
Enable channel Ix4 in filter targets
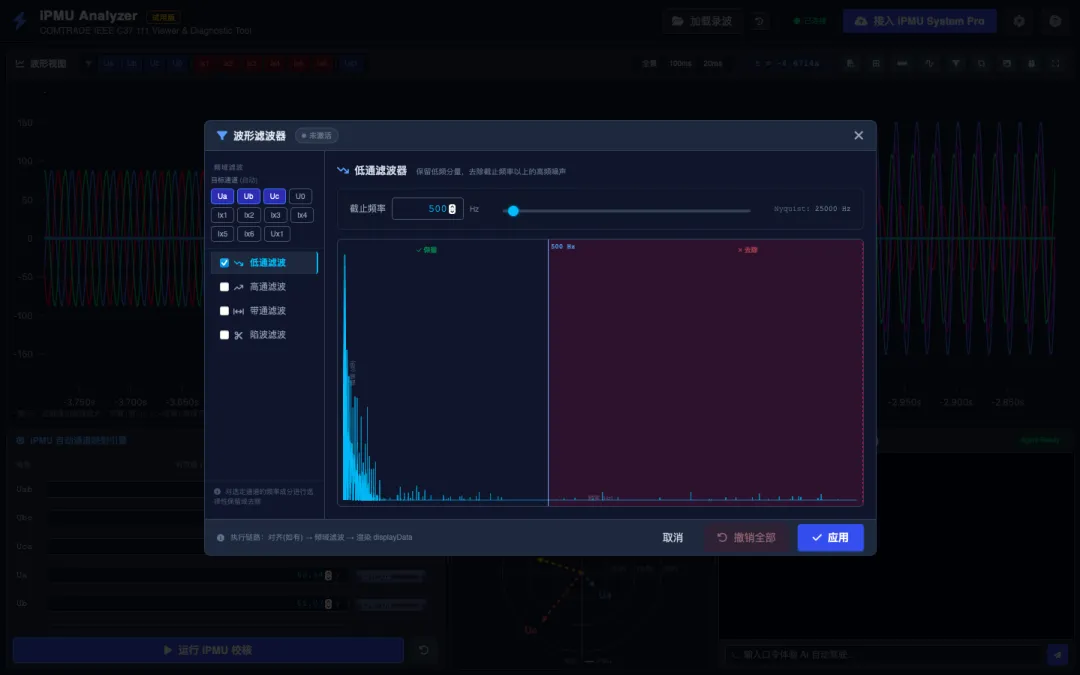(x=302, y=215)
